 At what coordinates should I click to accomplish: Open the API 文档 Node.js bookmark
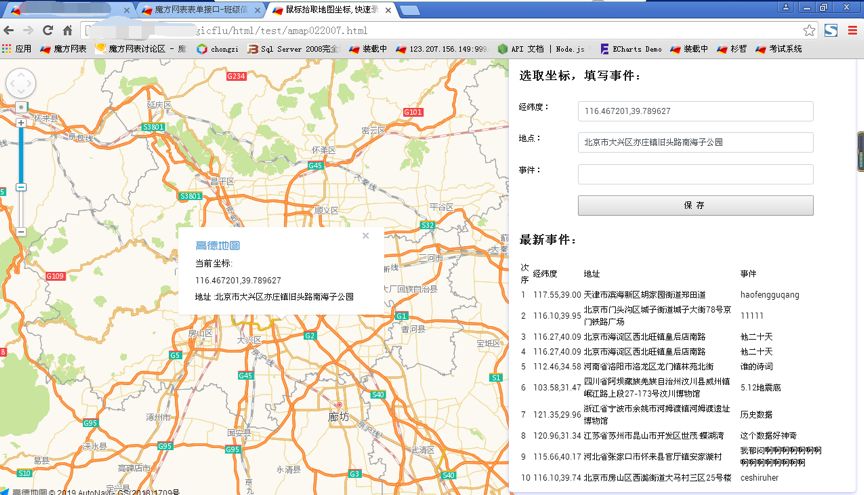[x=541, y=49]
